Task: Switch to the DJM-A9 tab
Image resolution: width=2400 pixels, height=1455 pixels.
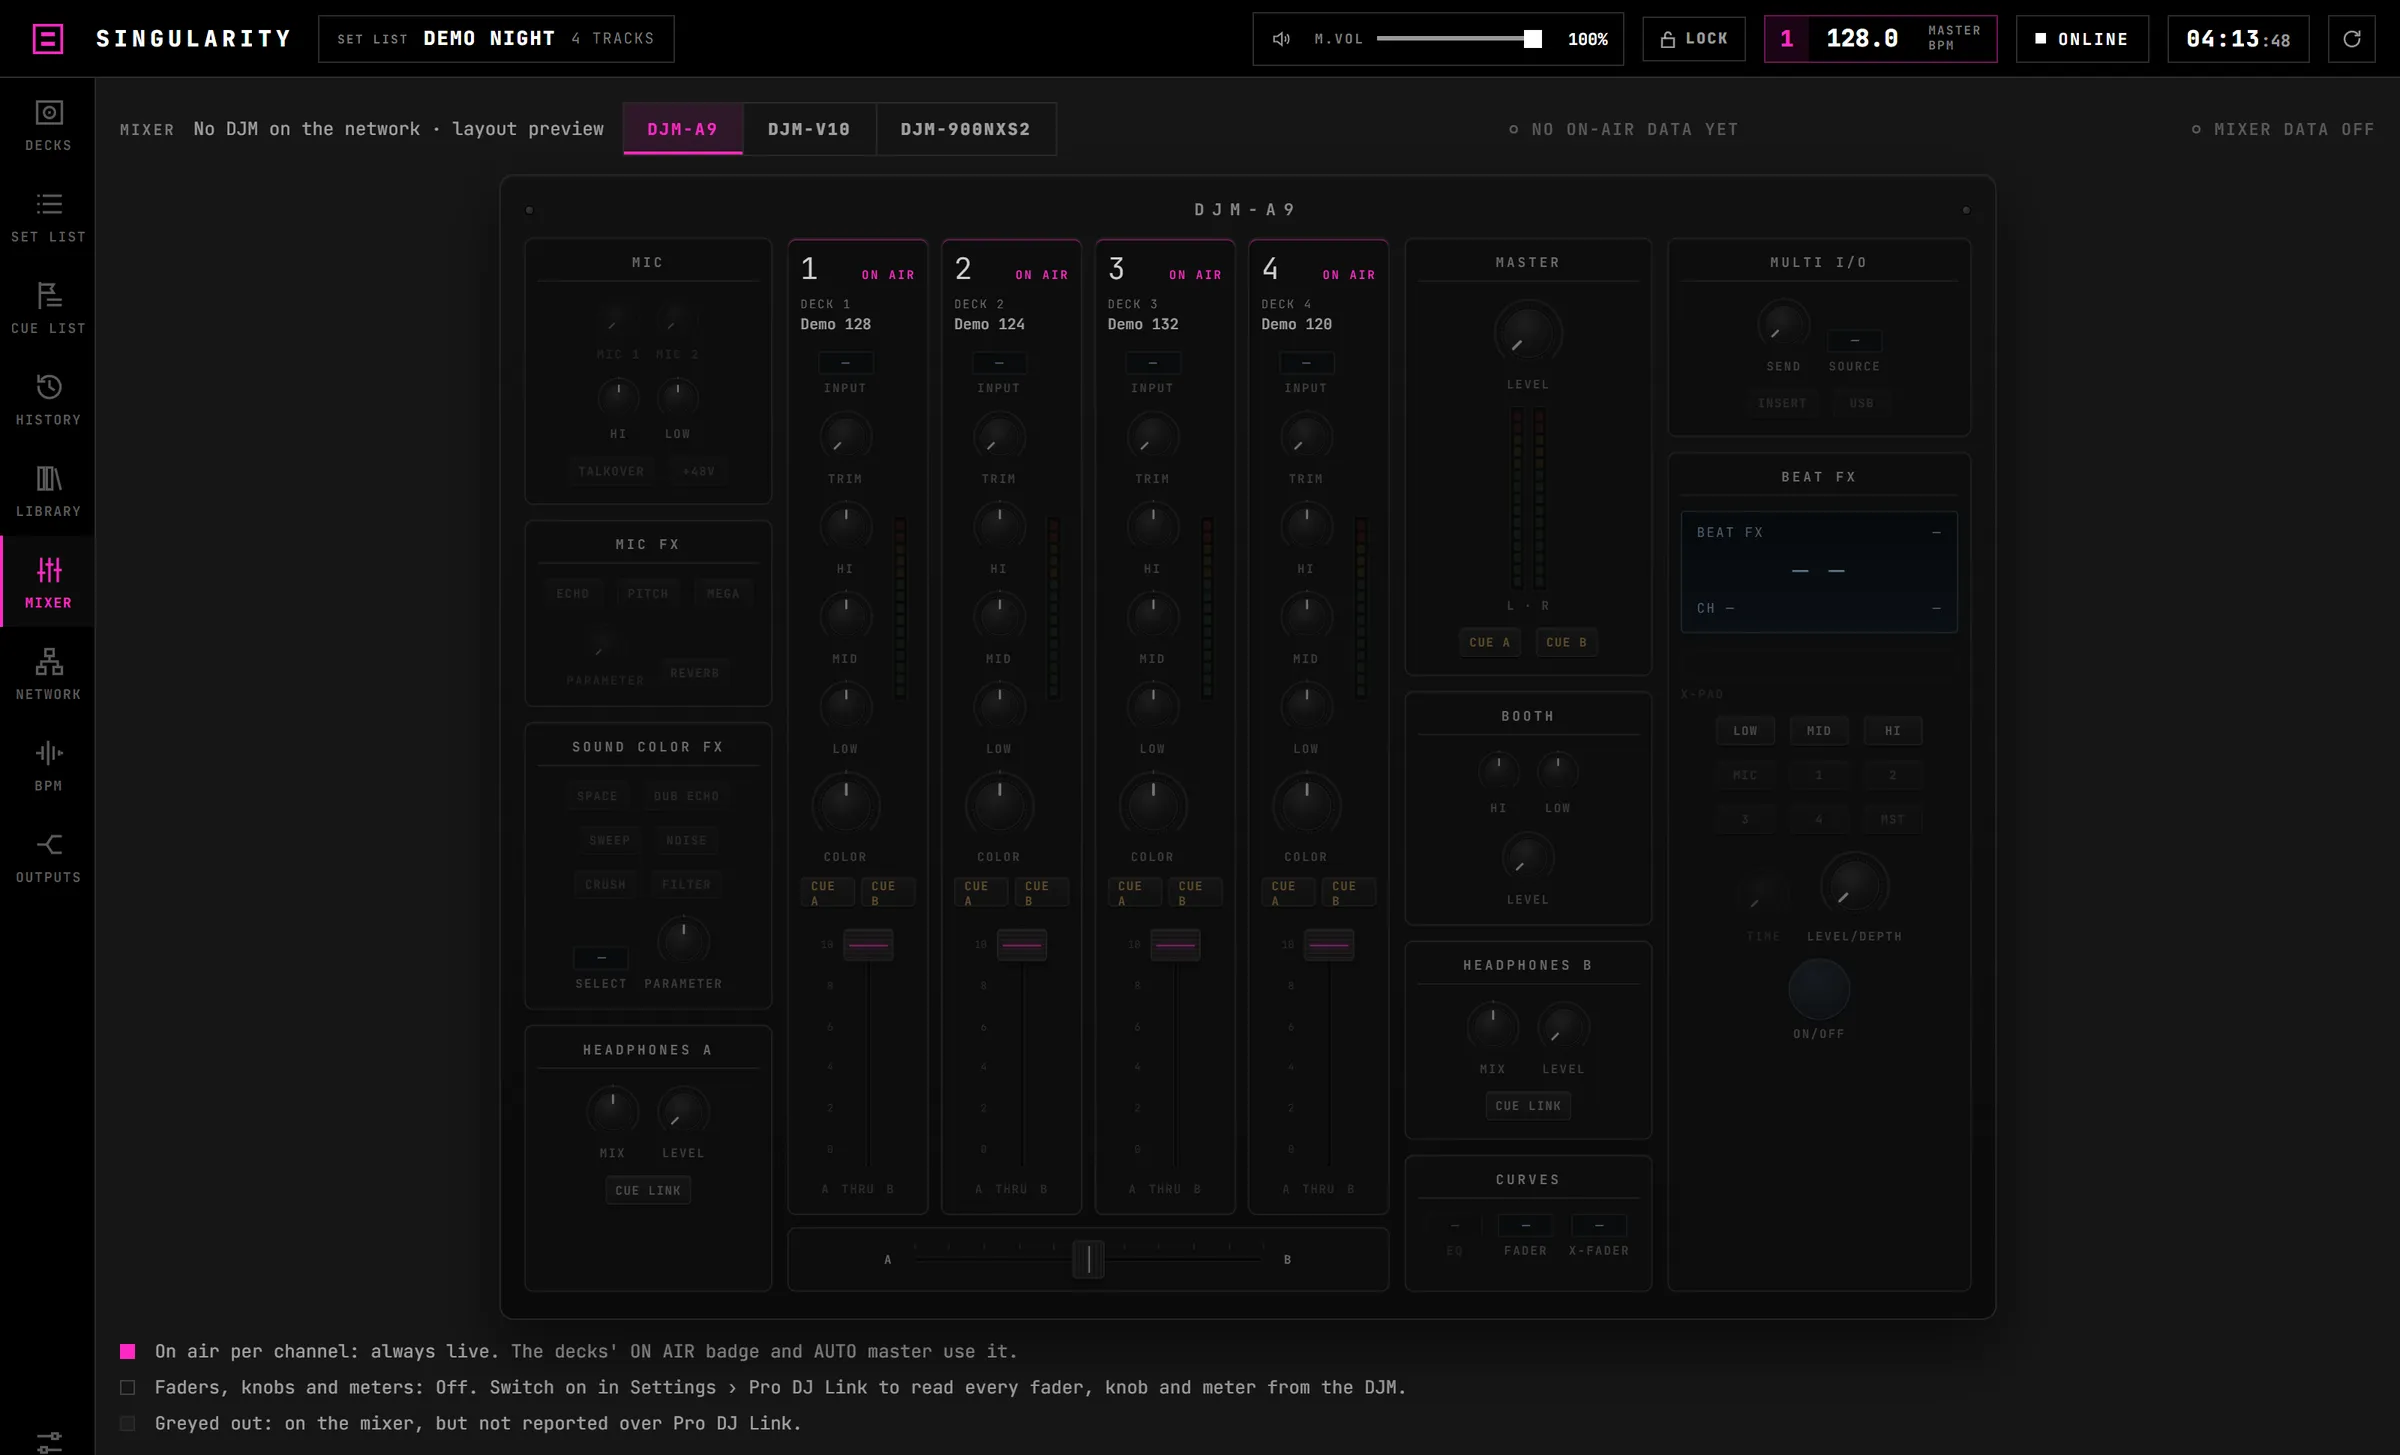Action: point(683,129)
